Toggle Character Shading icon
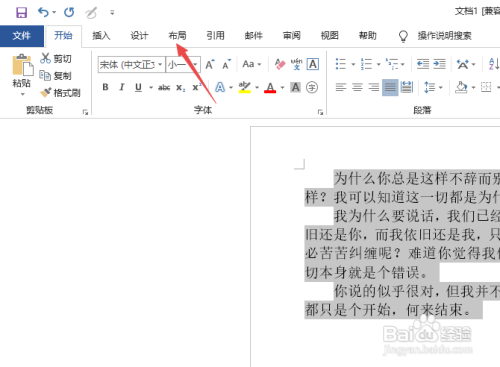Screen dimensions: 500x367 coord(296,87)
